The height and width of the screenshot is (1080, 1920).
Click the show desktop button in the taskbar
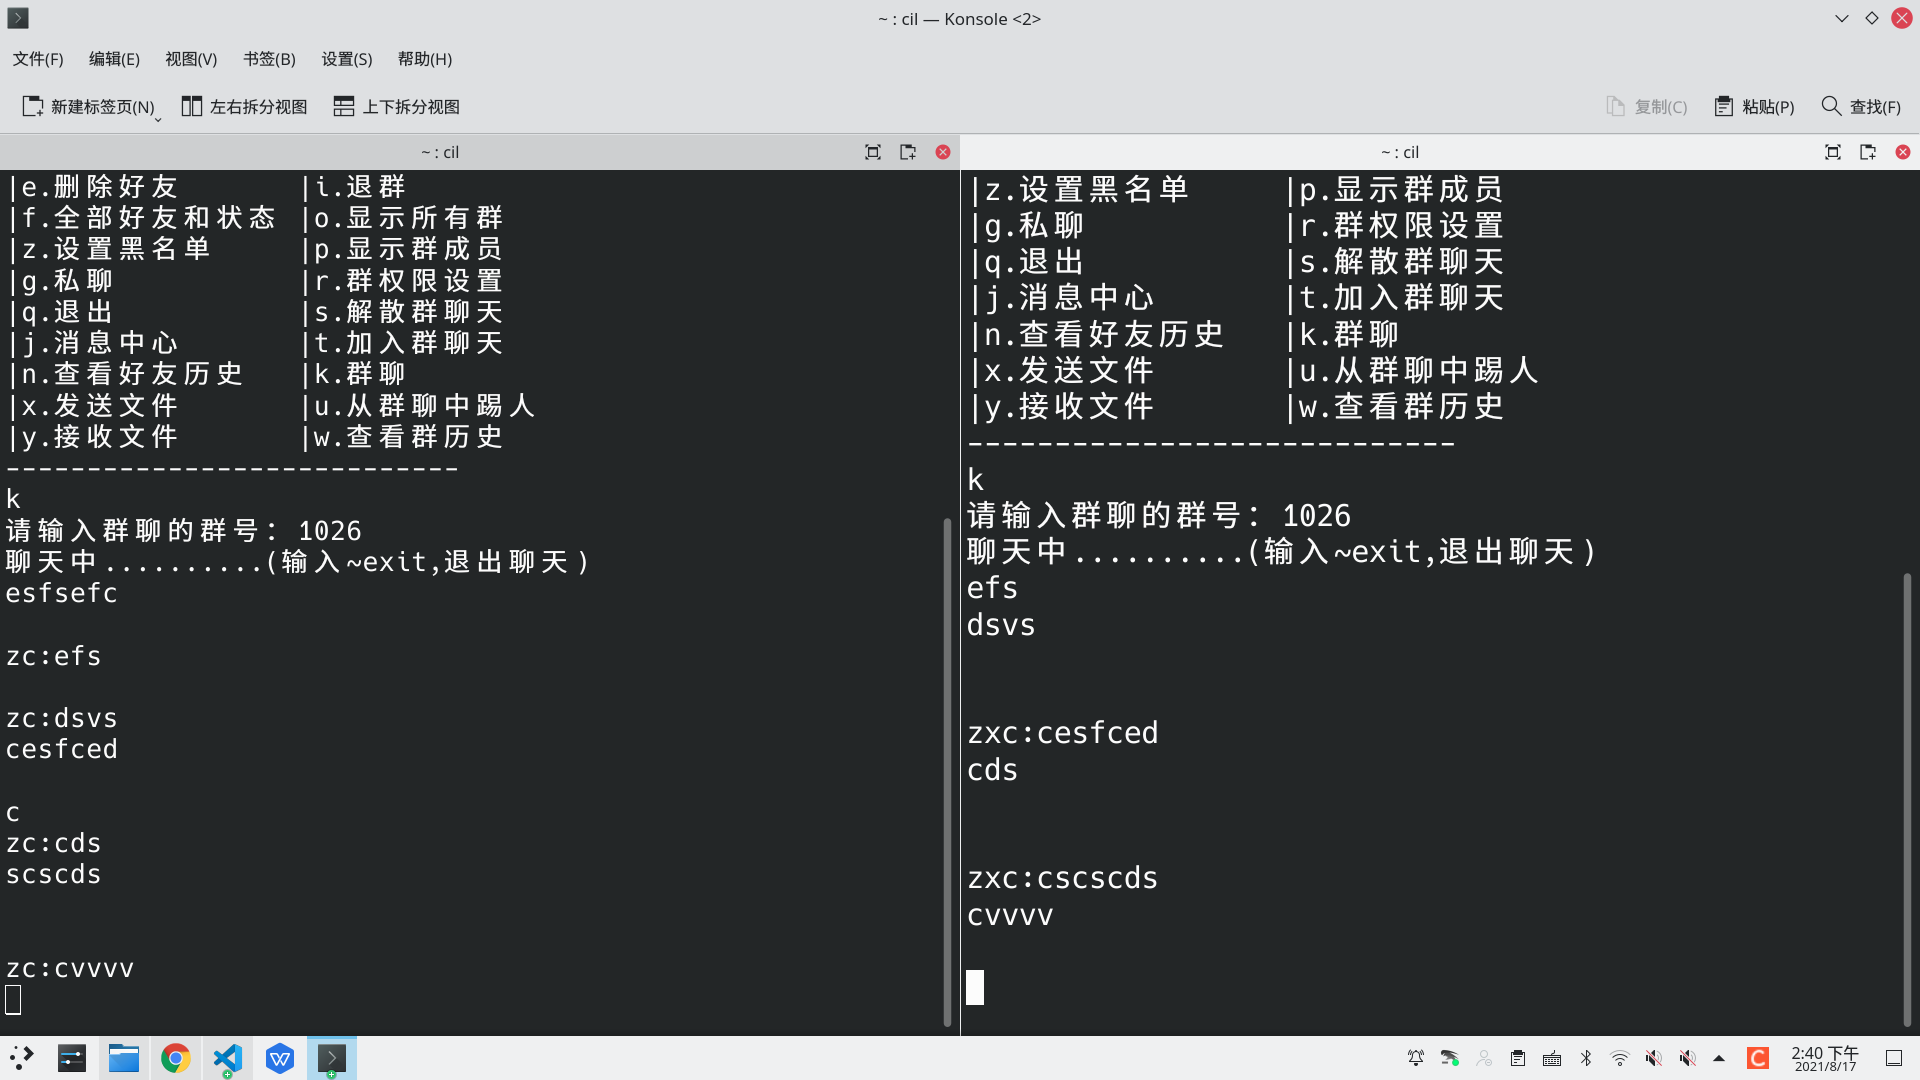tap(1894, 1058)
